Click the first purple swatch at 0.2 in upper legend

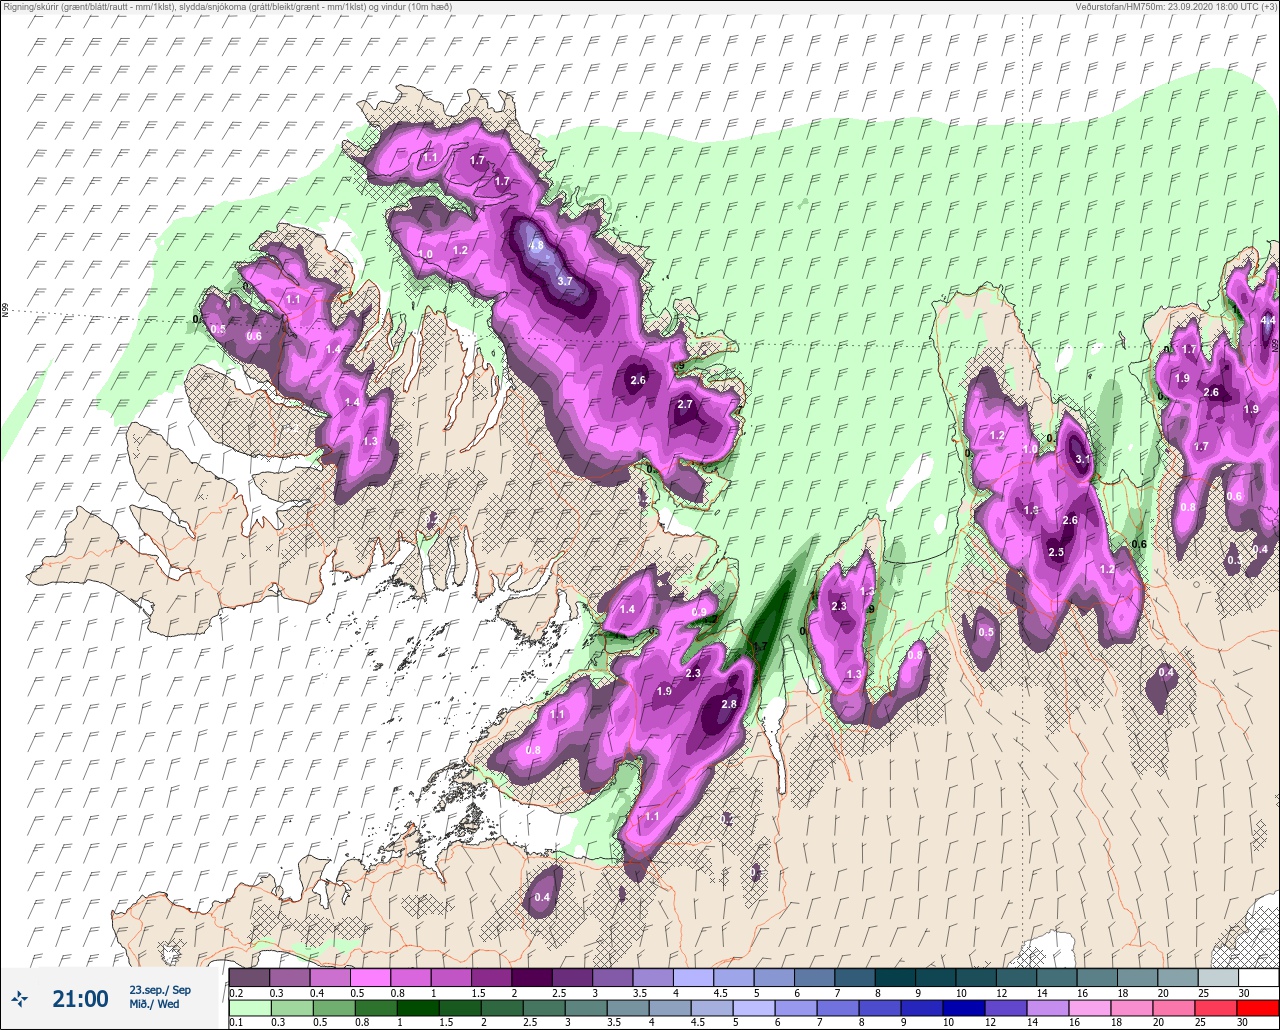click(x=249, y=977)
